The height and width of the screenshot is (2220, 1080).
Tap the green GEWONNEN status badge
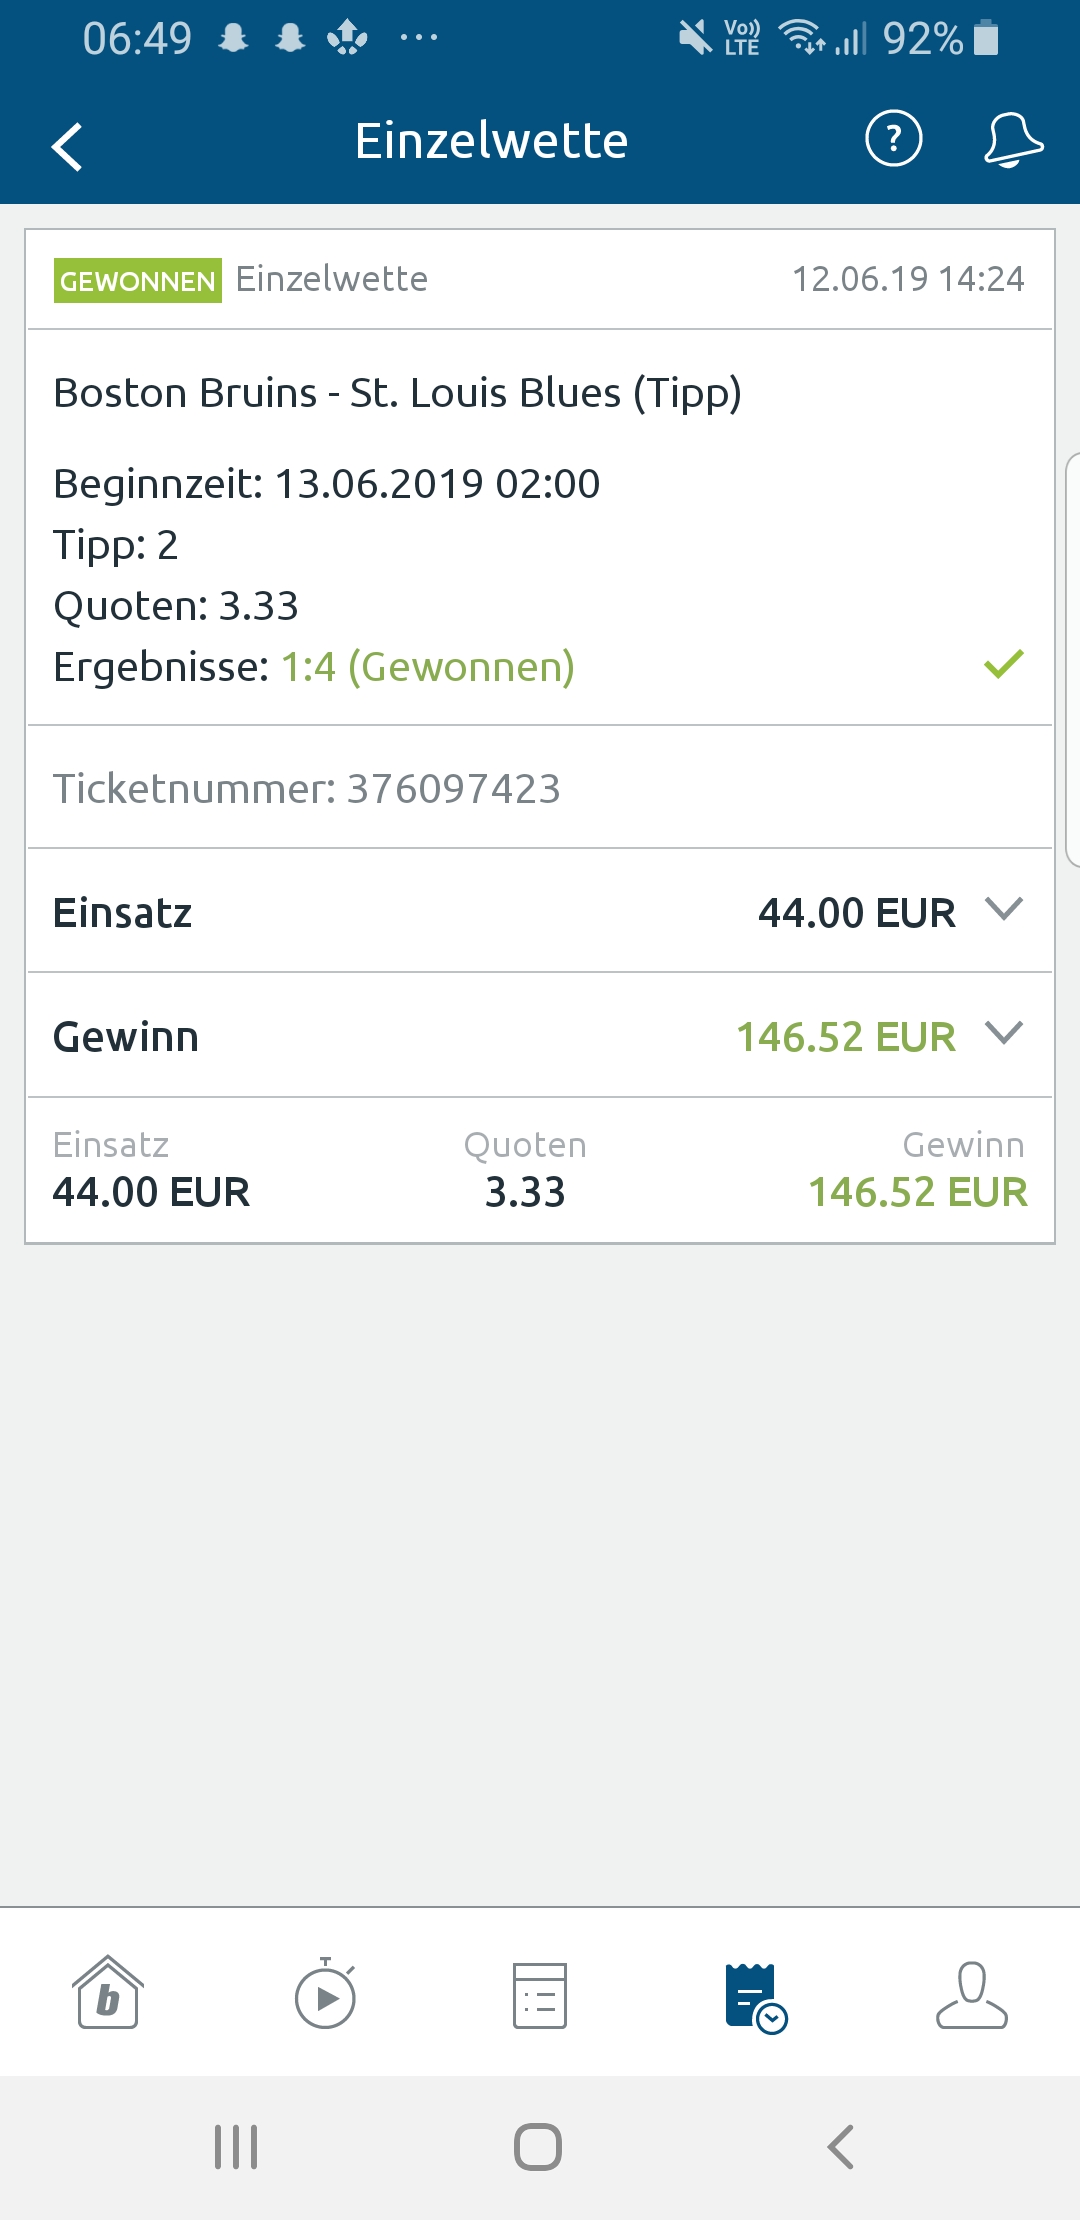point(138,281)
